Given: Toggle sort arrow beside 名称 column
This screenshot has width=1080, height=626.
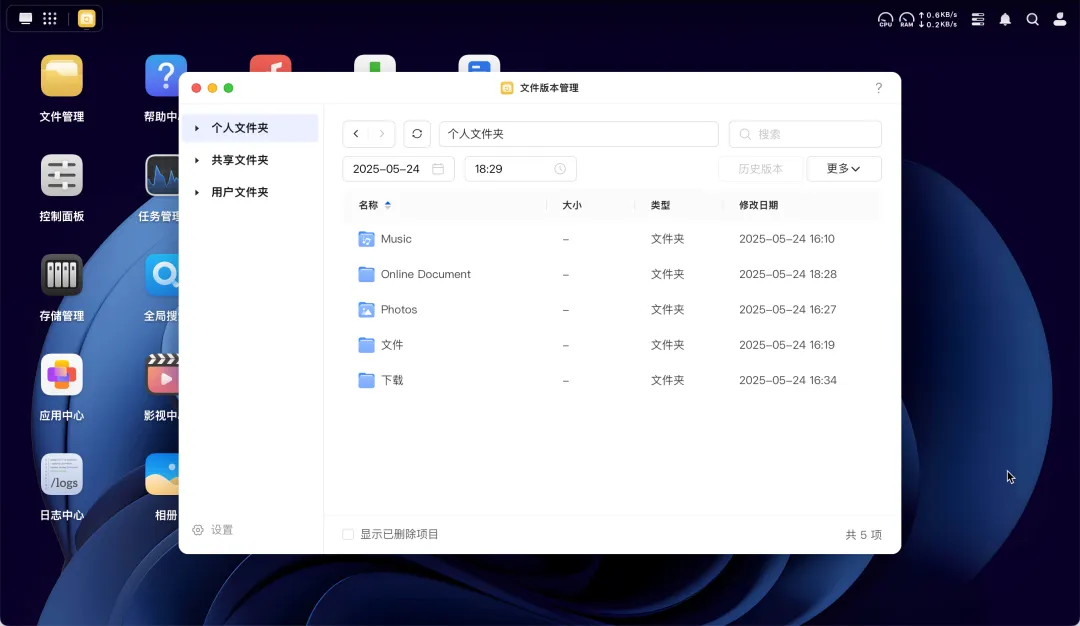Looking at the screenshot, I should click(x=388, y=205).
